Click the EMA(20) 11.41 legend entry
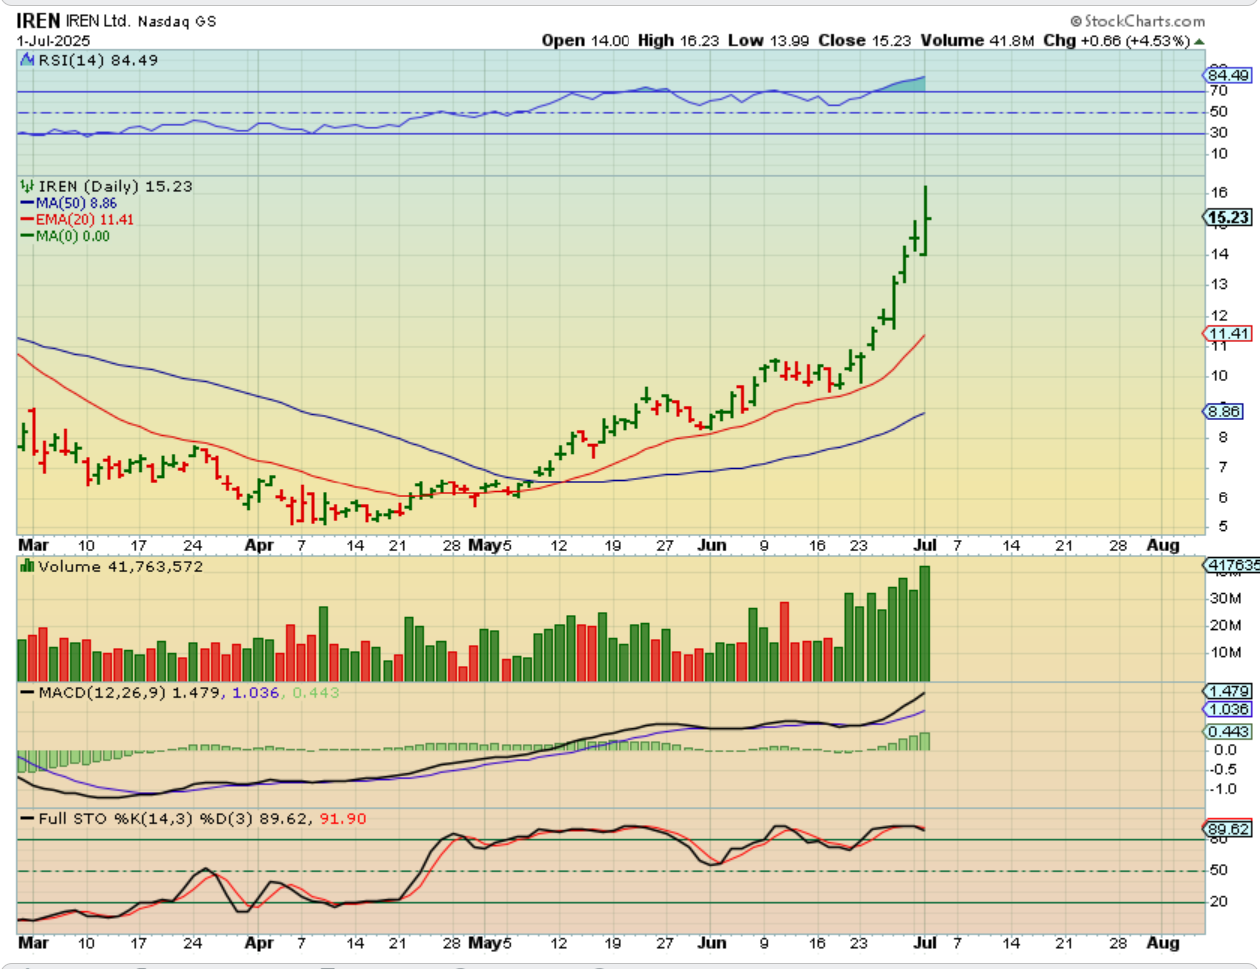 point(78,219)
